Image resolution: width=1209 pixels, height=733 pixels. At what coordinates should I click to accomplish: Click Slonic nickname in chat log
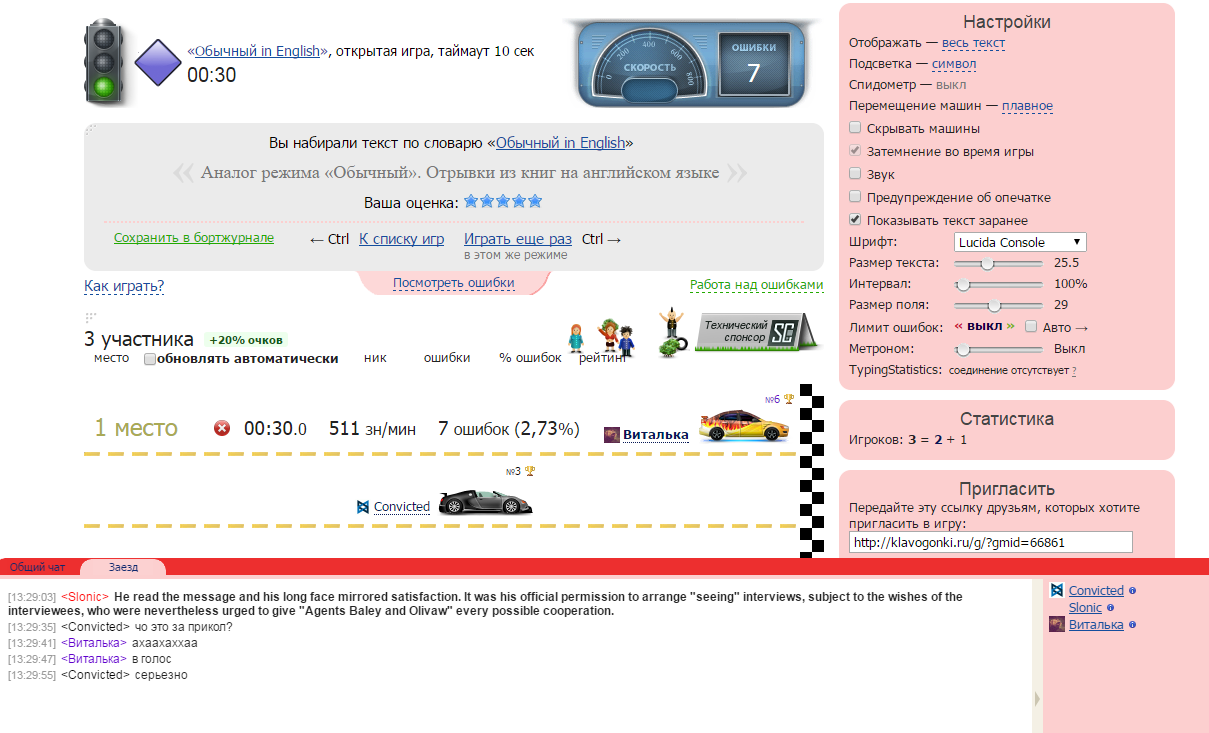pyautogui.click(x=83, y=597)
